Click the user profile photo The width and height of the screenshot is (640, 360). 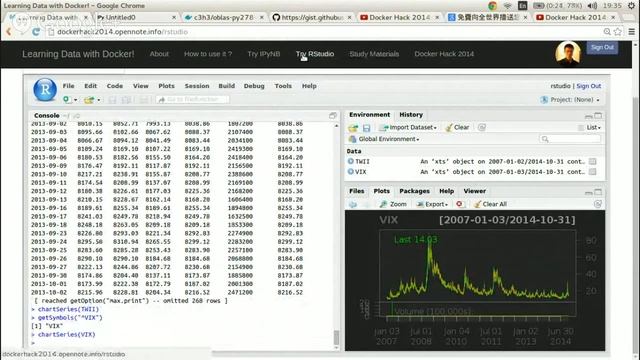[x=568, y=53]
